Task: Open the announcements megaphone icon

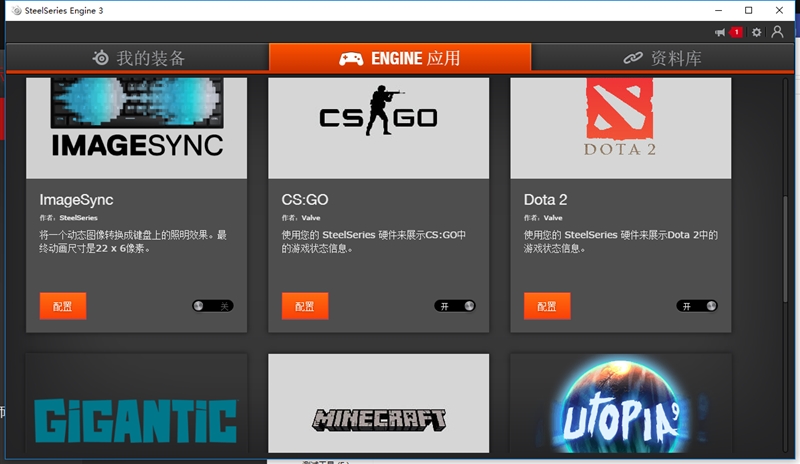Action: click(720, 32)
